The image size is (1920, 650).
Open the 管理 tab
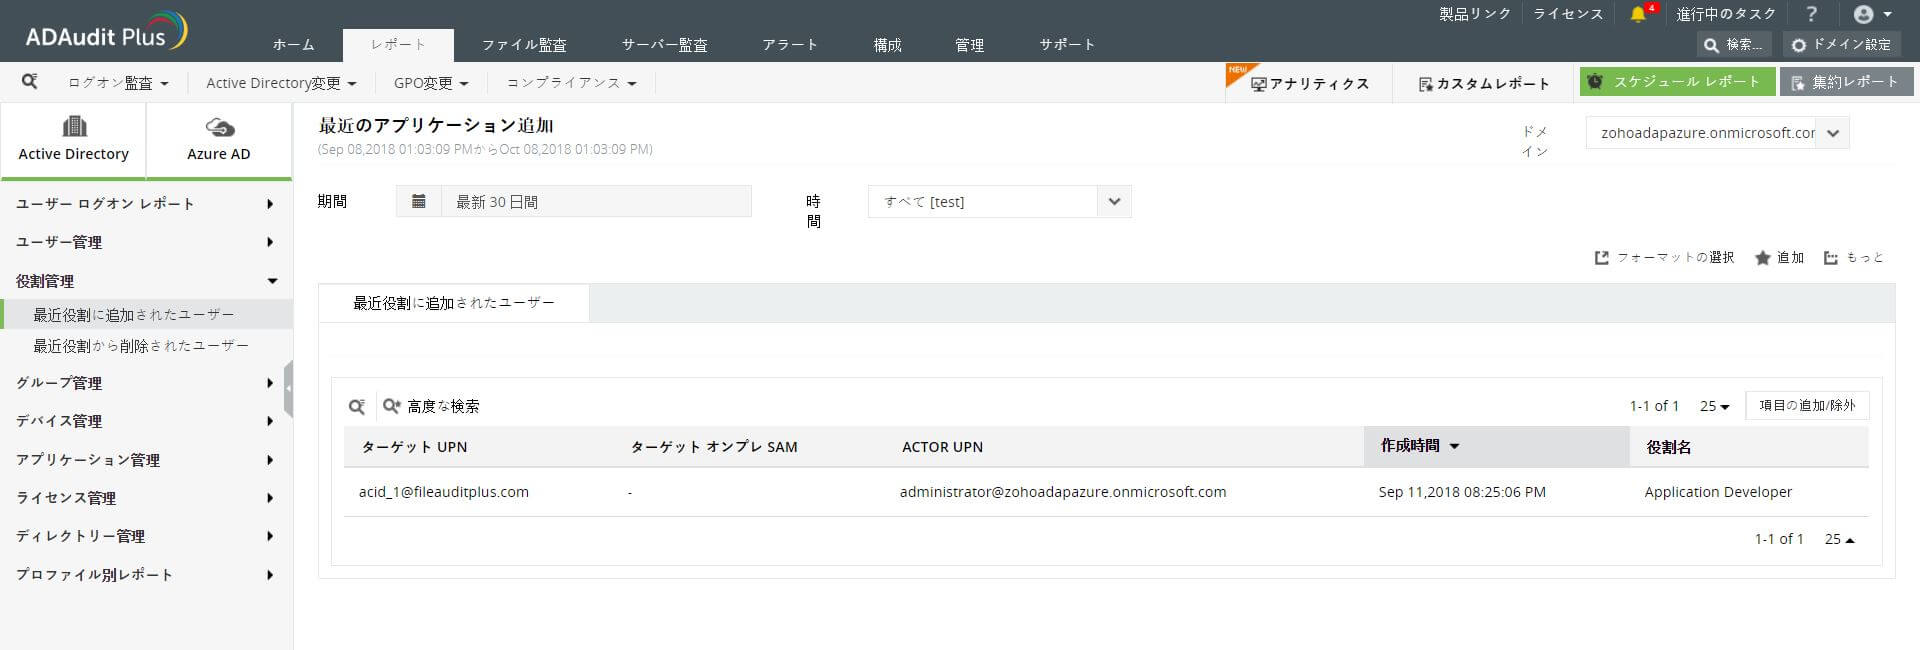[x=969, y=45]
